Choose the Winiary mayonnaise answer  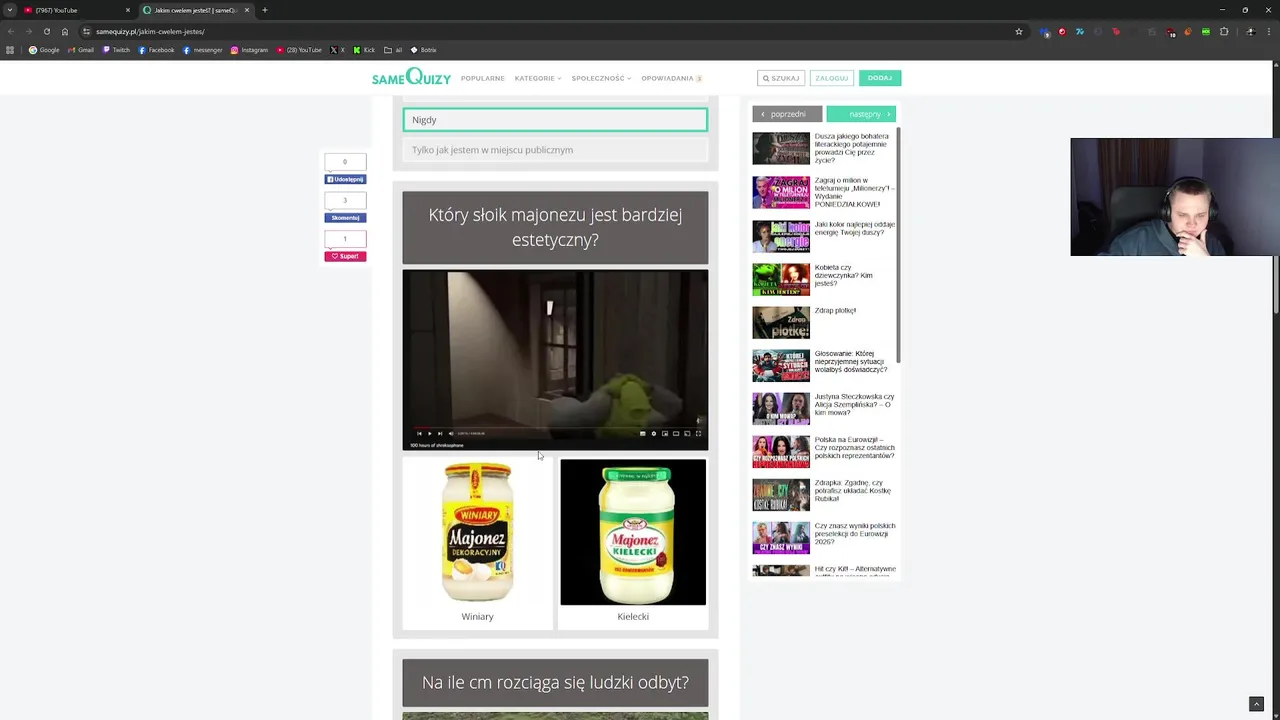[477, 543]
